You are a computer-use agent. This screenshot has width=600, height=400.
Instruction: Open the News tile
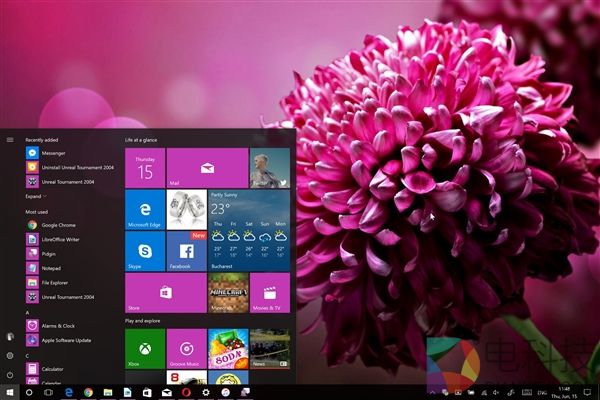[x=270, y=349]
